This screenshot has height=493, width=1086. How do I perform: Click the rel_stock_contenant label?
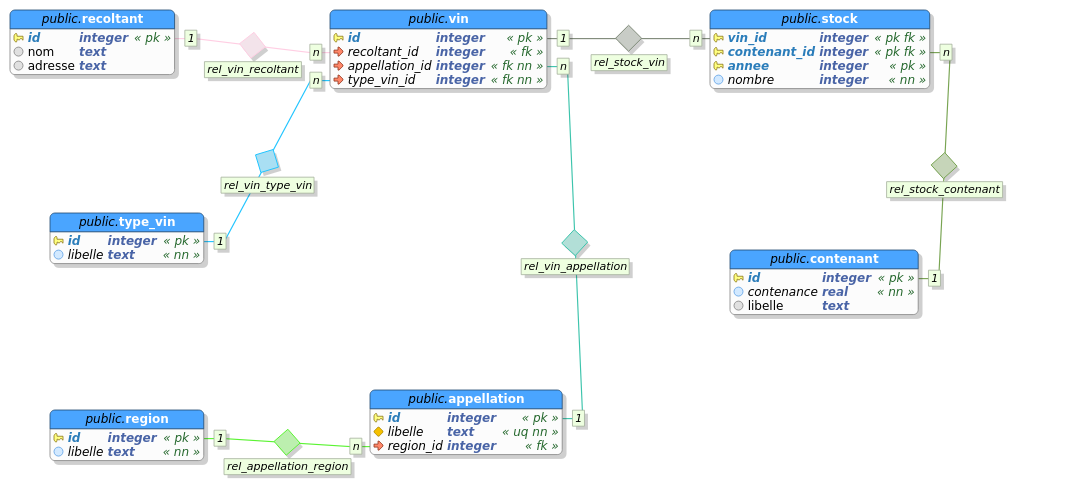click(x=944, y=190)
